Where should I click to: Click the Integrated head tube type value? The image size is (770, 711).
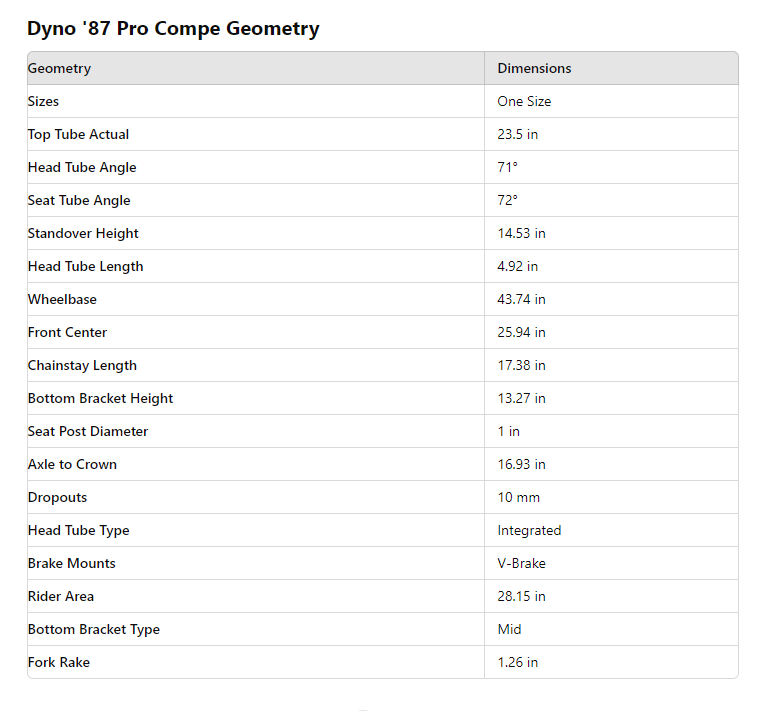[529, 531]
